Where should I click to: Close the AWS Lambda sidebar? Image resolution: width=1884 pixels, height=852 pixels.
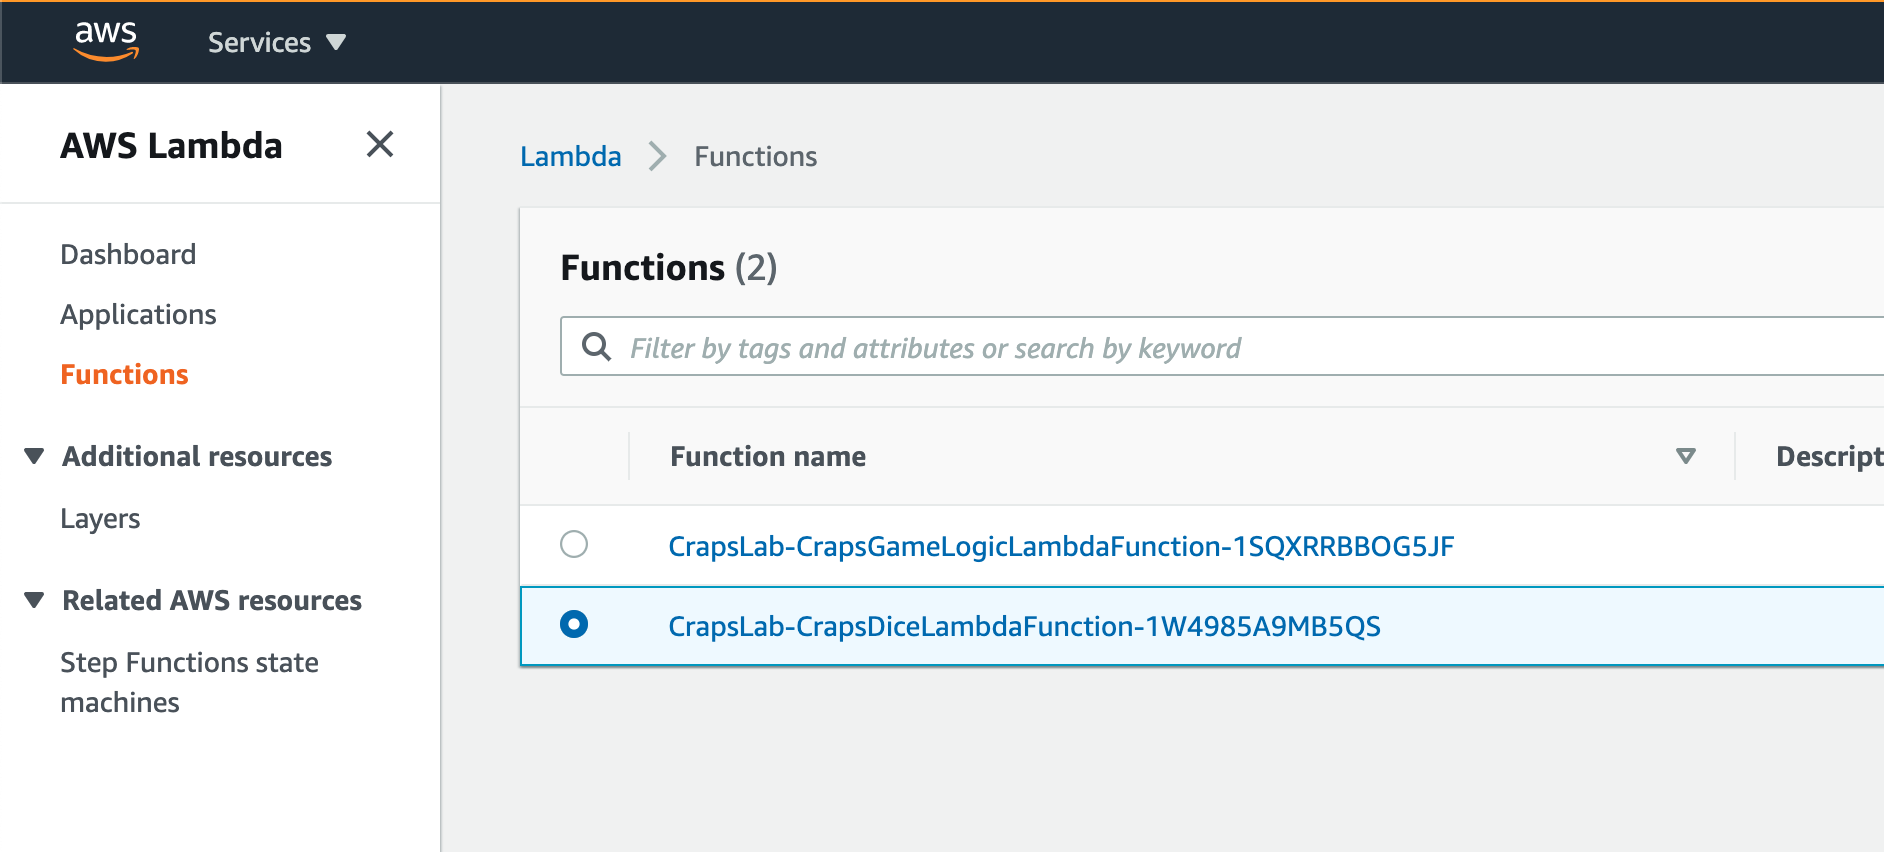pyautogui.click(x=380, y=144)
